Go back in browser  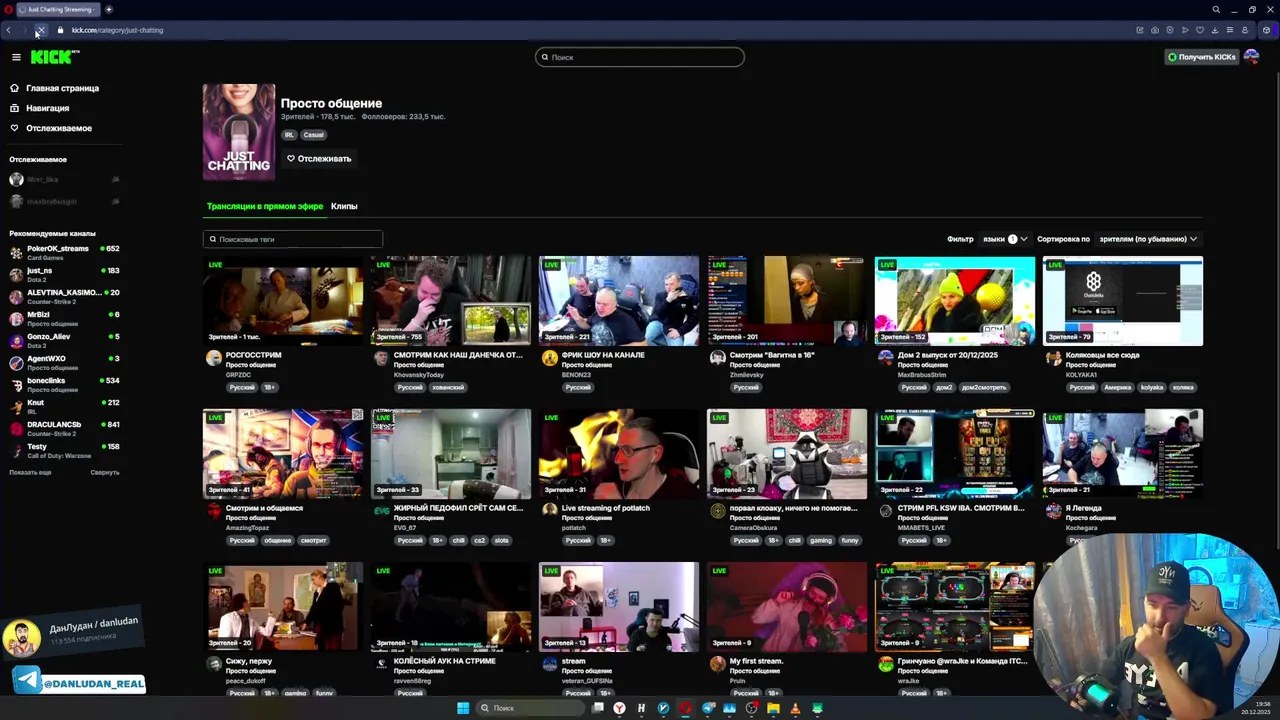click(x=9, y=30)
